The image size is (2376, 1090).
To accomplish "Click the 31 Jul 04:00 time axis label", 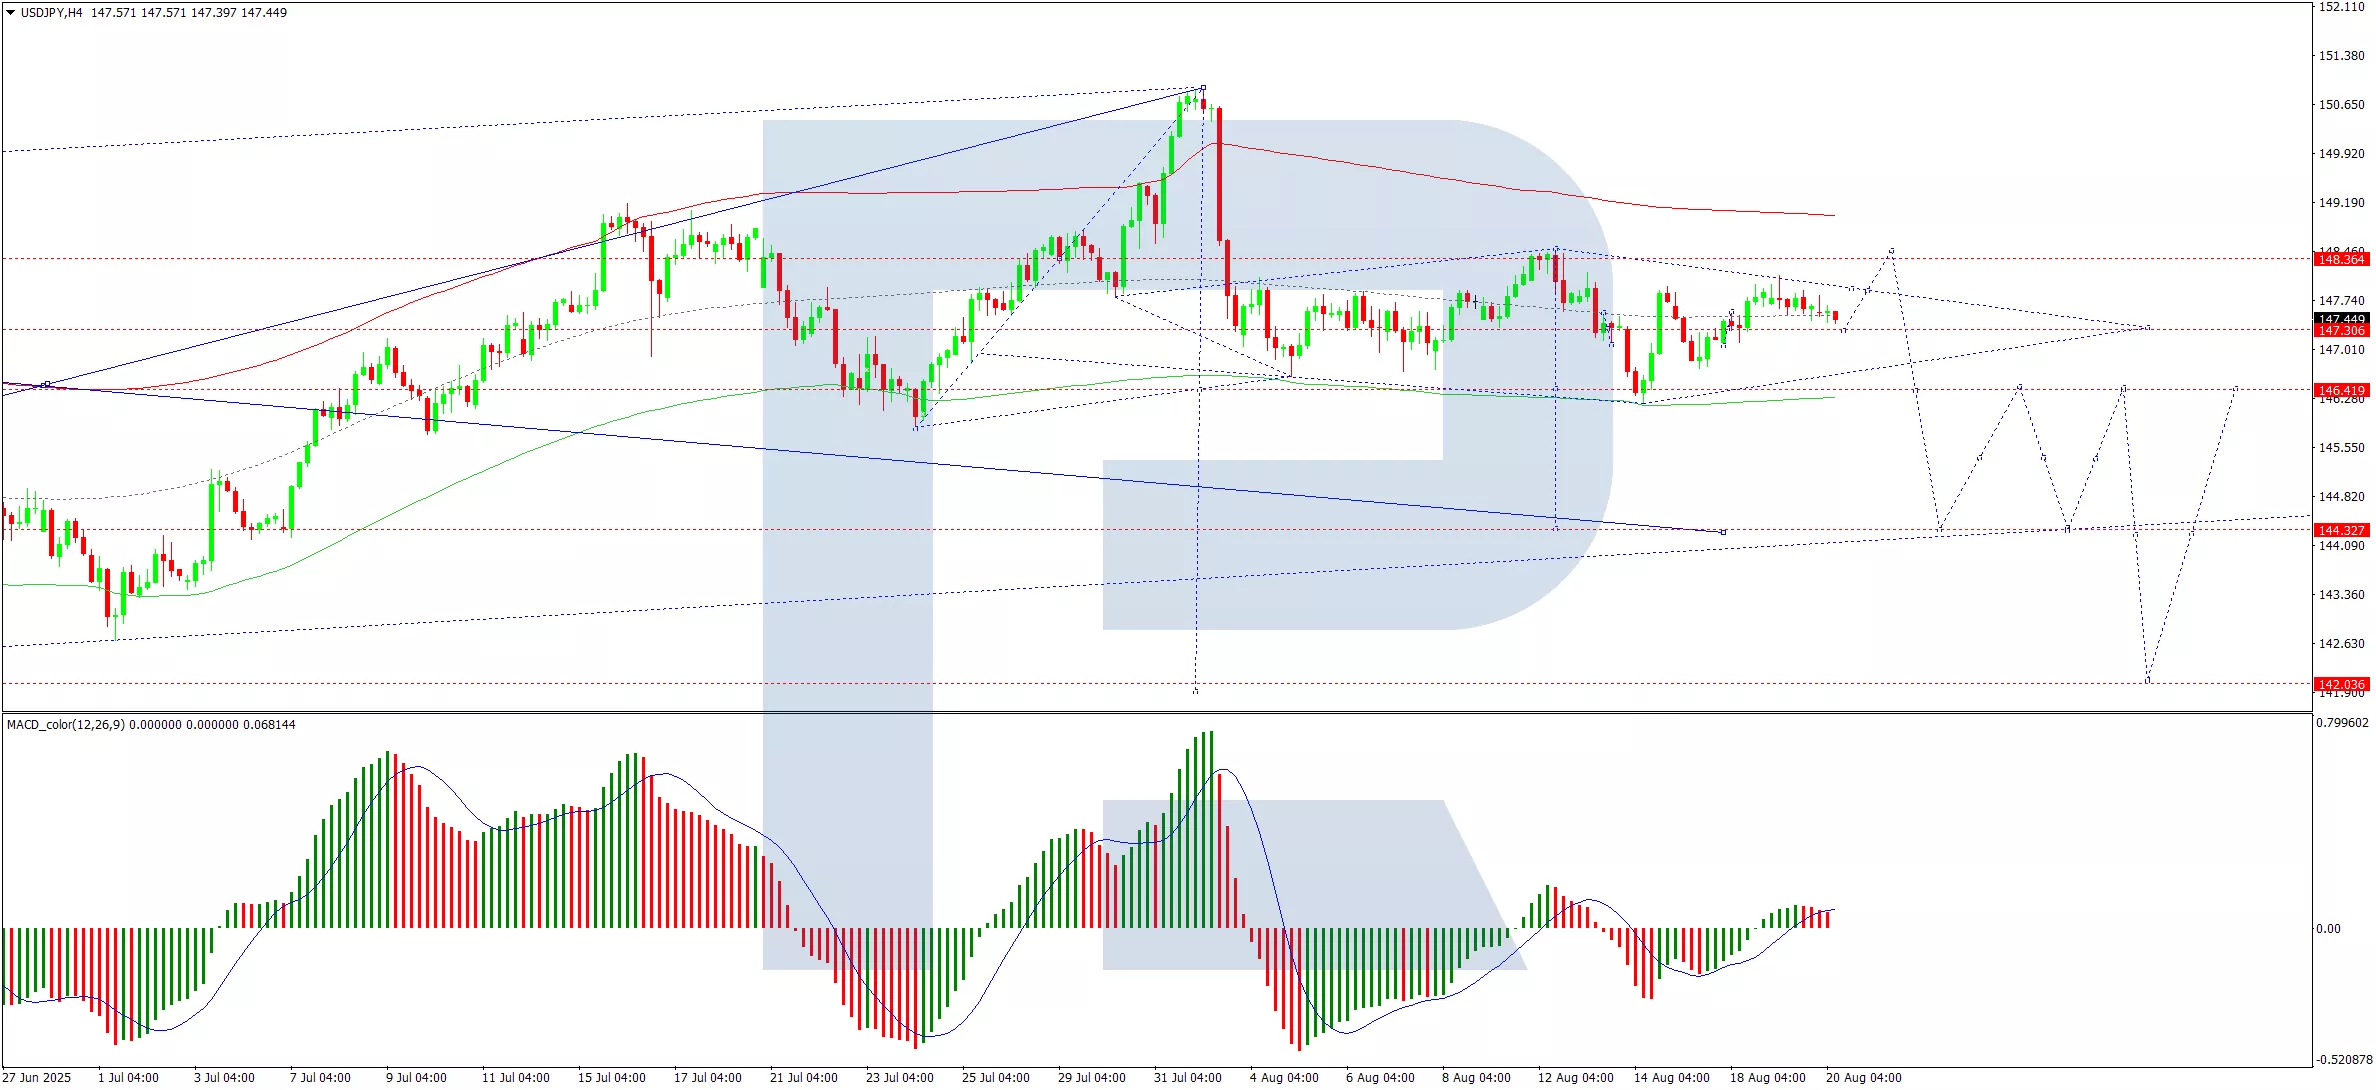I will point(1188,1078).
